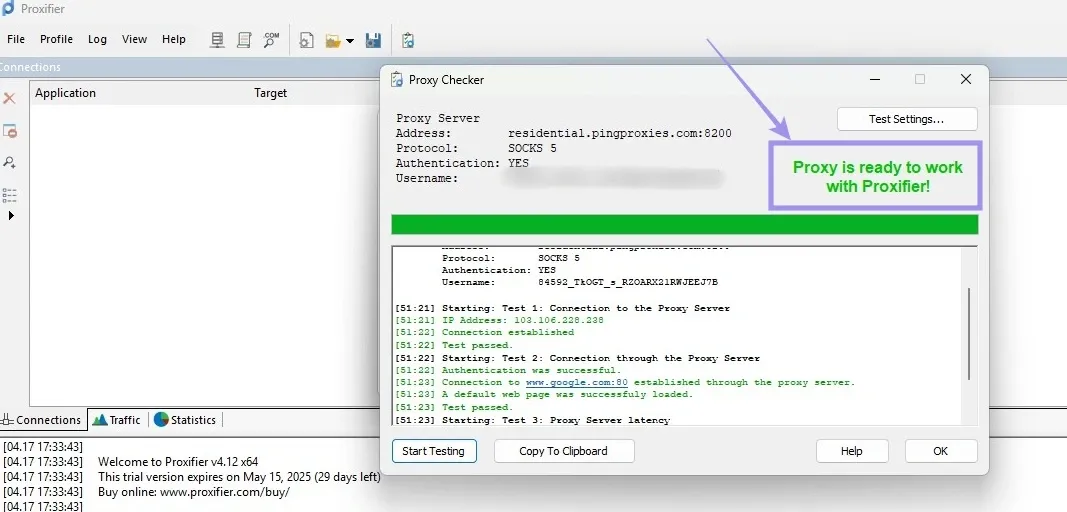Open the Log menu

coord(97,39)
